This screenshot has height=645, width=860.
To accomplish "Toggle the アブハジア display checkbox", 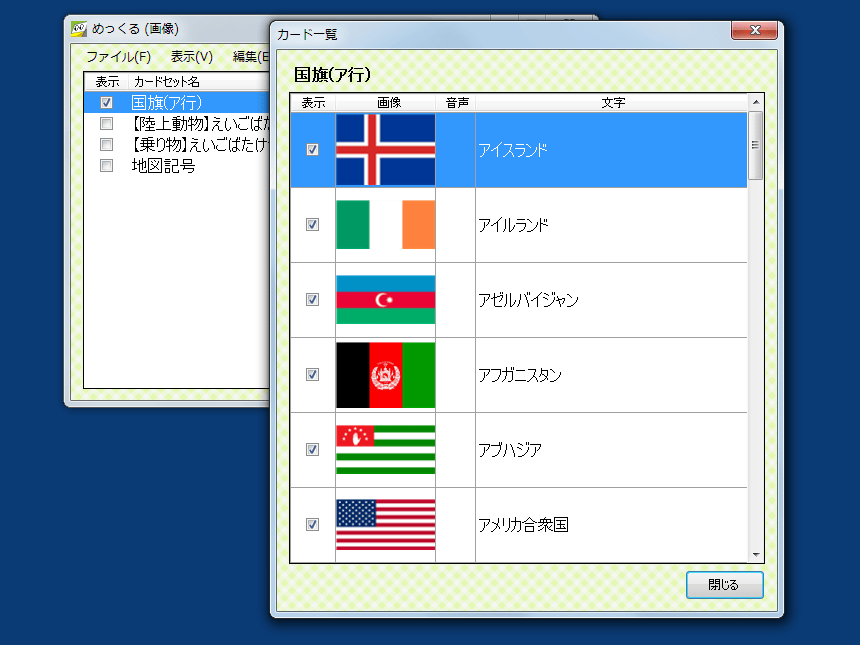I will [313, 450].
